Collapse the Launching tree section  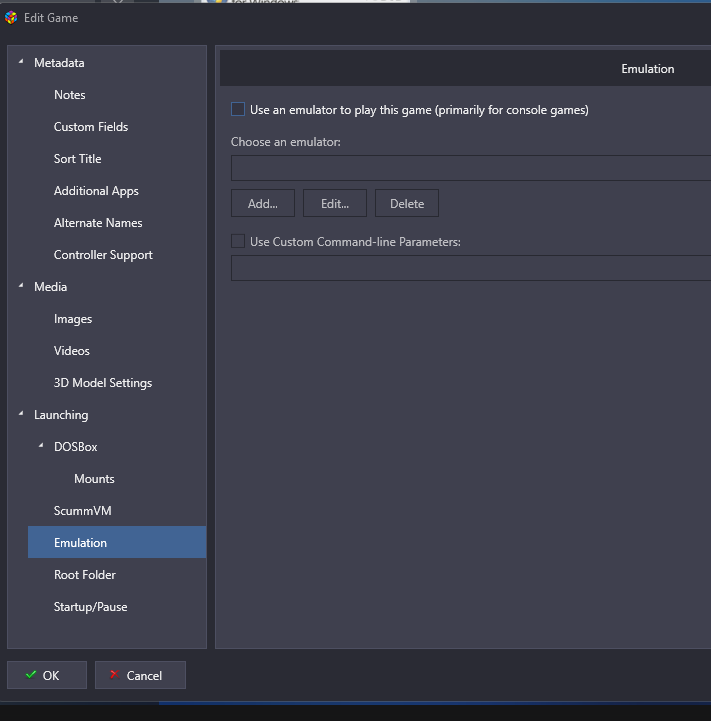pos(21,414)
